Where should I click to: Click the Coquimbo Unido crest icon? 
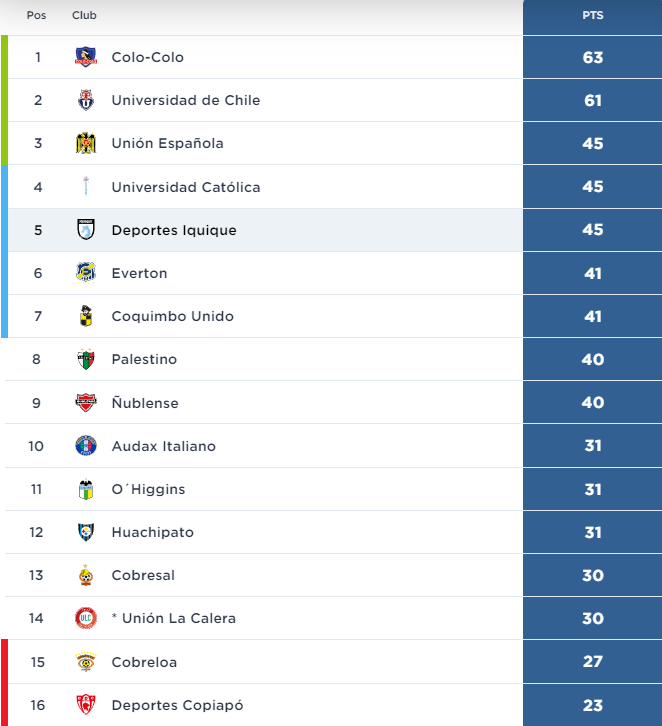pyautogui.click(x=86, y=316)
